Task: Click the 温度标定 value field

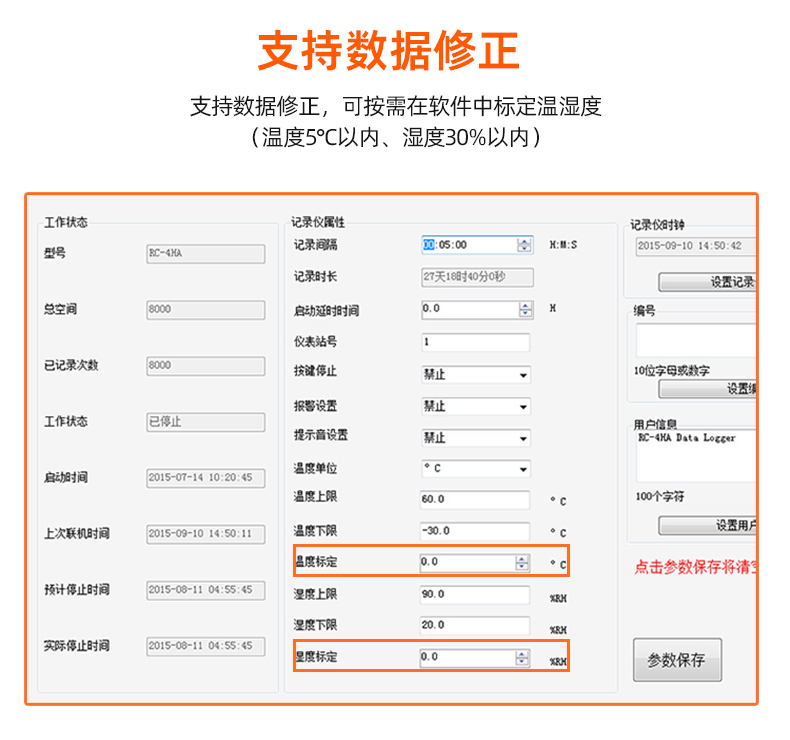Action: (x=466, y=563)
